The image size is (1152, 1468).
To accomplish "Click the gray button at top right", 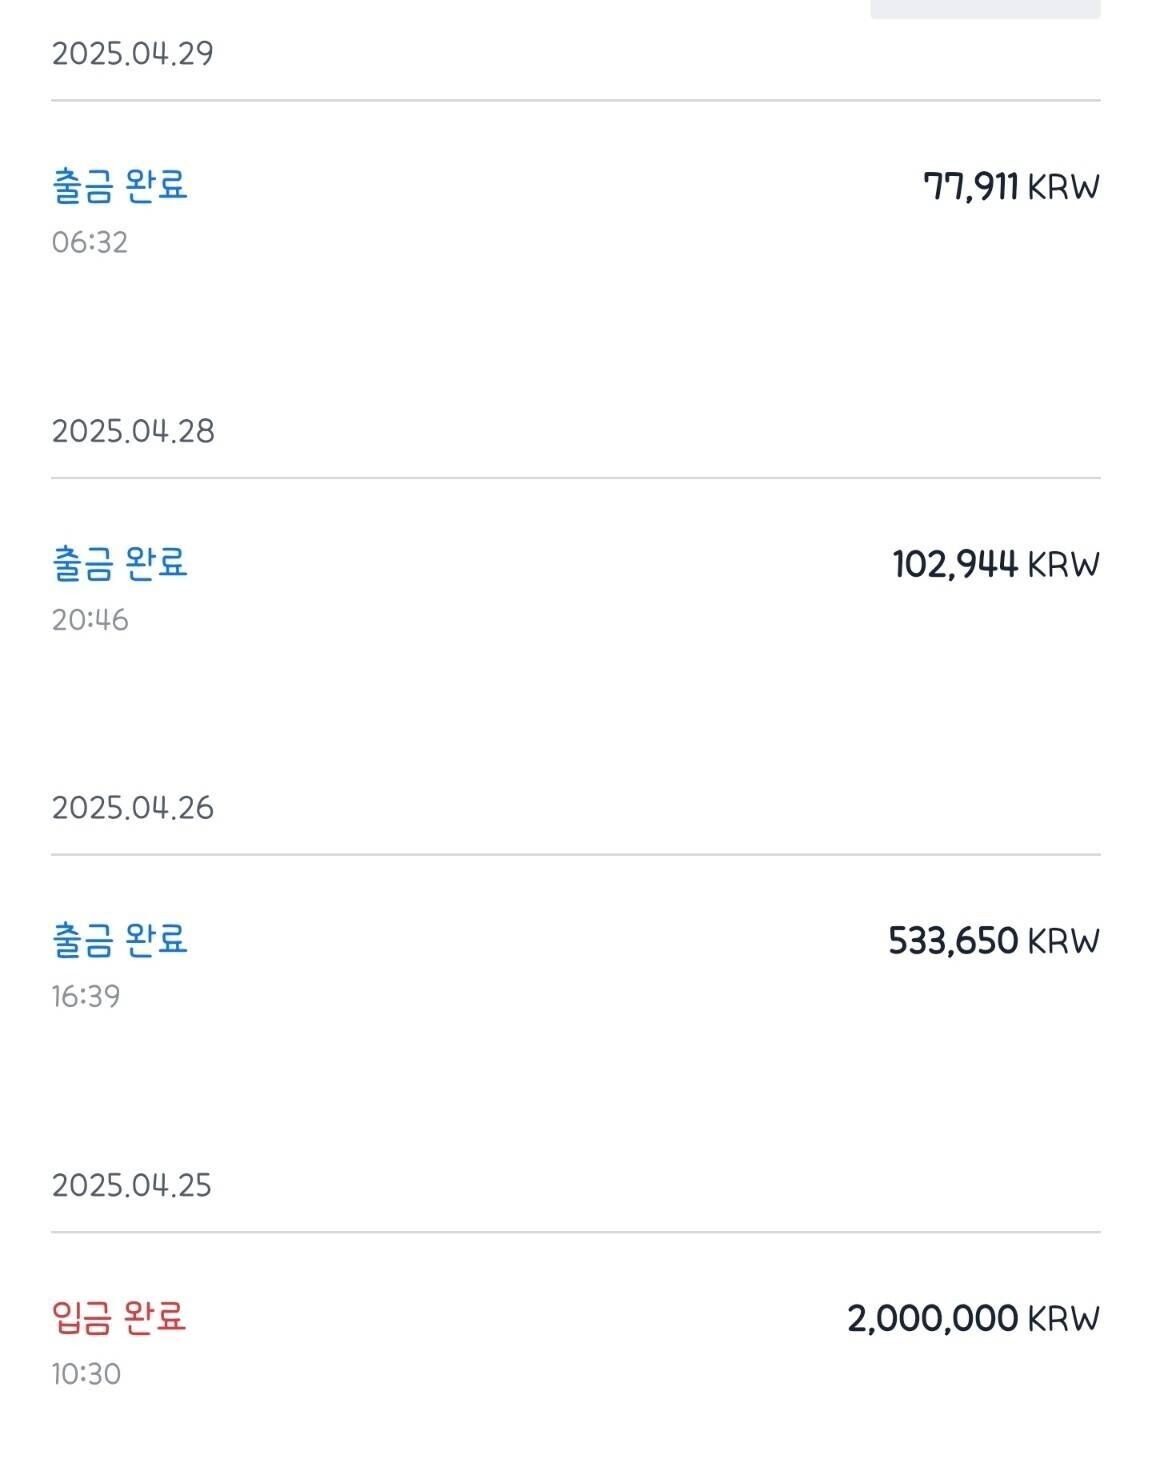I will coord(985,8).
